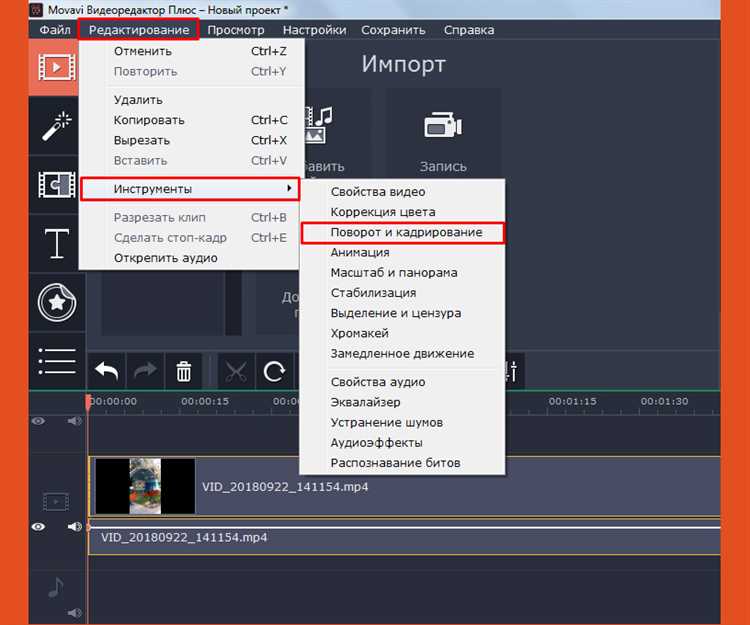Select Эквалайзер in the submenu

coord(402,402)
